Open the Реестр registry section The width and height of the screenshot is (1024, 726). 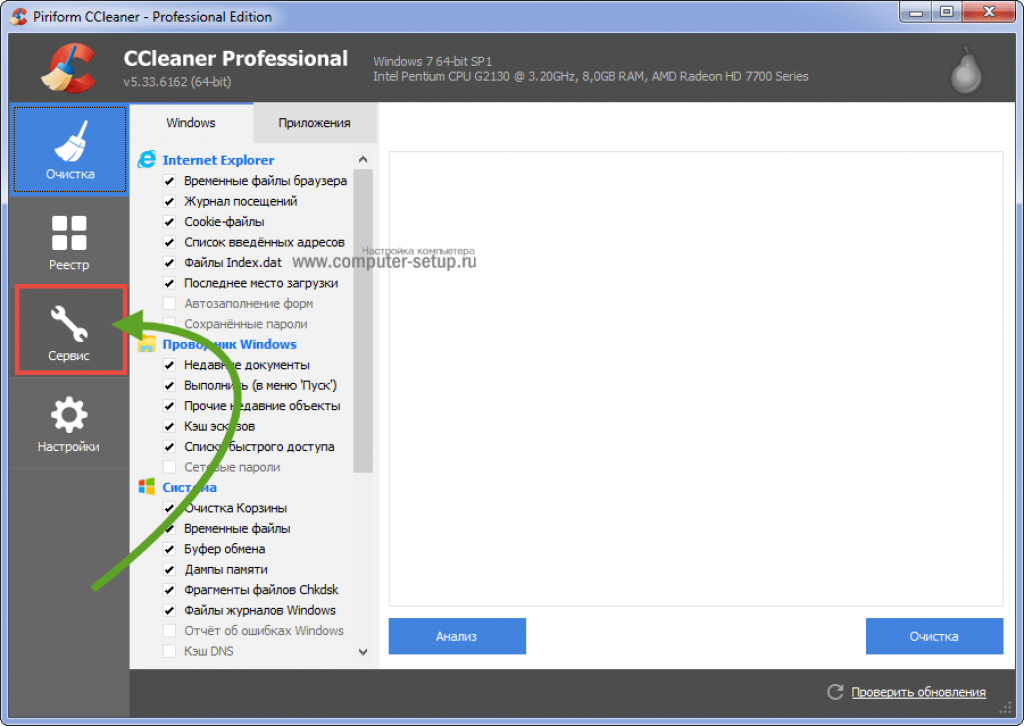coord(69,242)
